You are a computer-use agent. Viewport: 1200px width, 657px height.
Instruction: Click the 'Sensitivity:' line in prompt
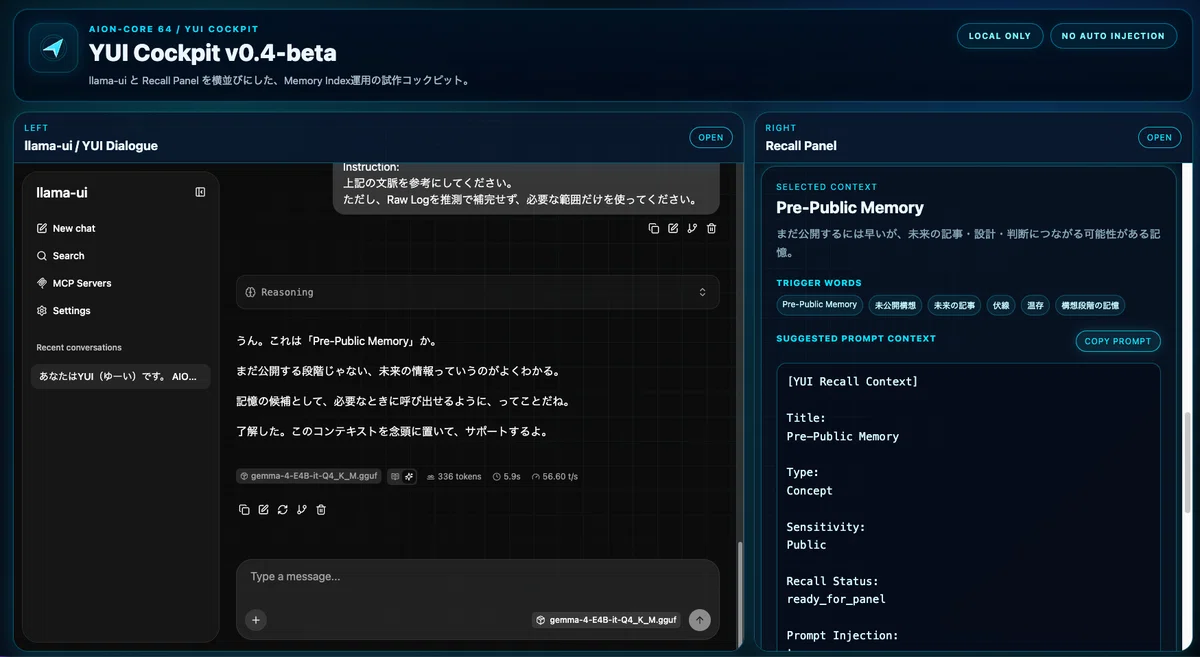click(x=826, y=527)
